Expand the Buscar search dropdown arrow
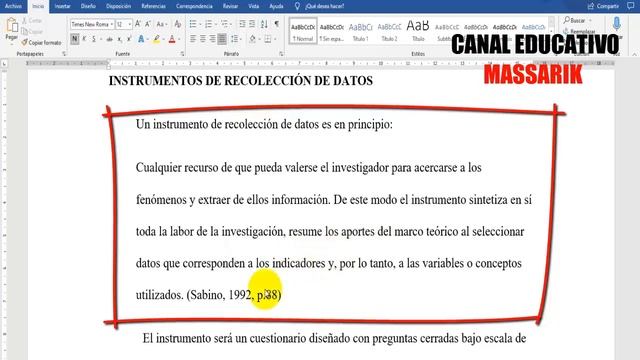Image resolution: width=640 pixels, height=360 pixels. click(590, 20)
